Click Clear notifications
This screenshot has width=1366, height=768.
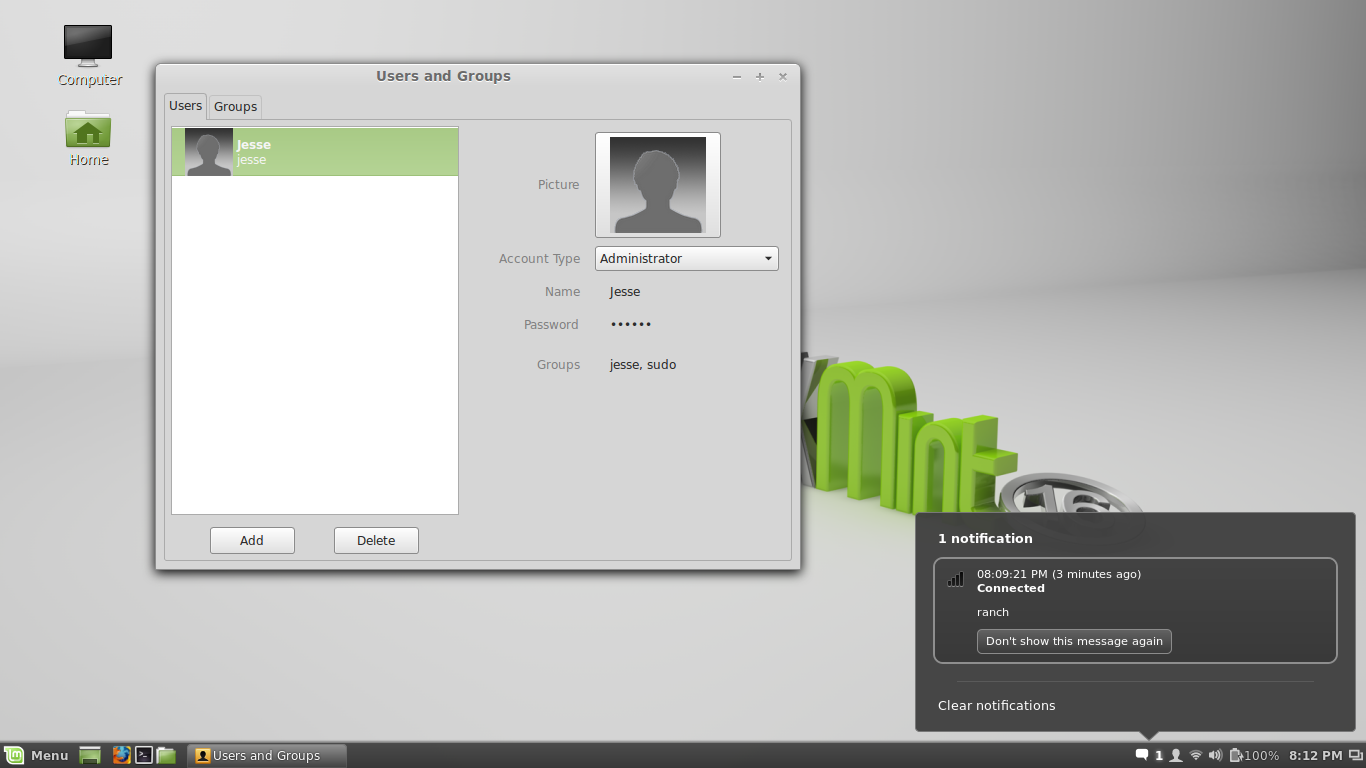[x=996, y=705]
